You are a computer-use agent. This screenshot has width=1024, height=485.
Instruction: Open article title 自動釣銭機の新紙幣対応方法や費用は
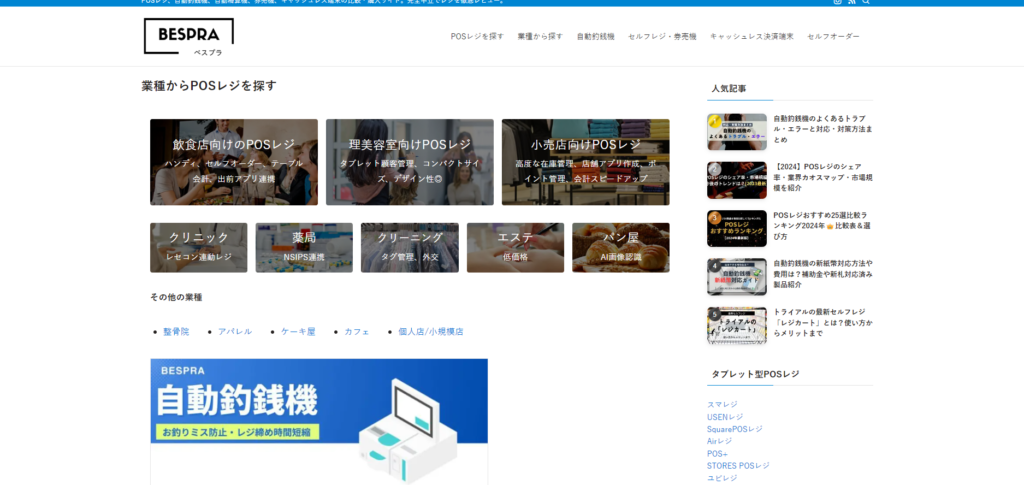click(823, 274)
